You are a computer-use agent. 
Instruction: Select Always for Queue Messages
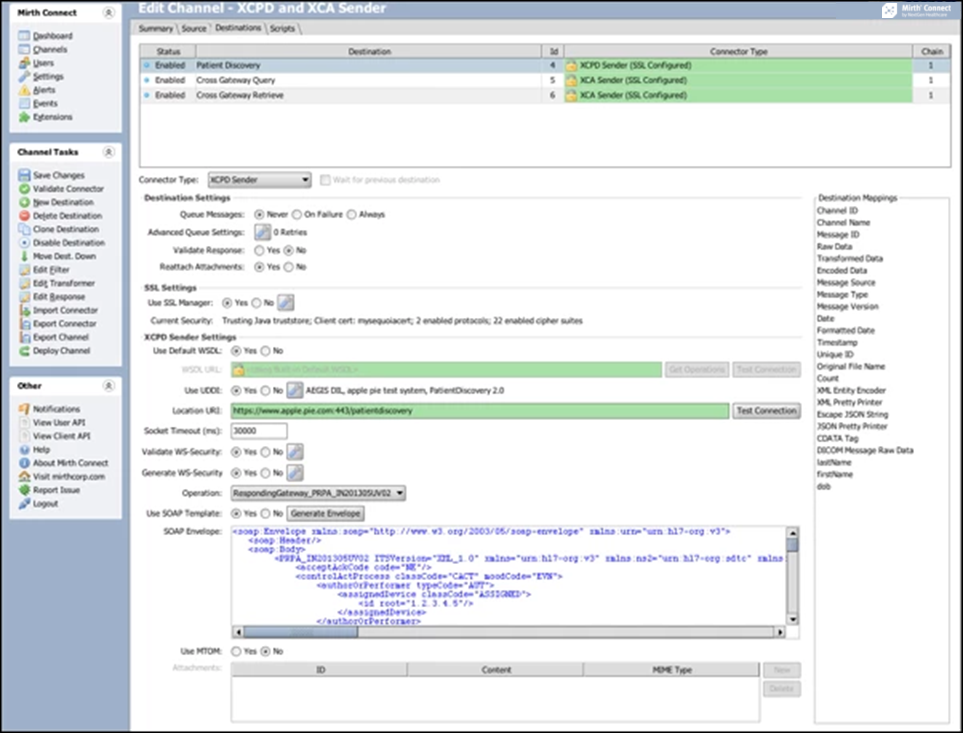click(x=351, y=214)
